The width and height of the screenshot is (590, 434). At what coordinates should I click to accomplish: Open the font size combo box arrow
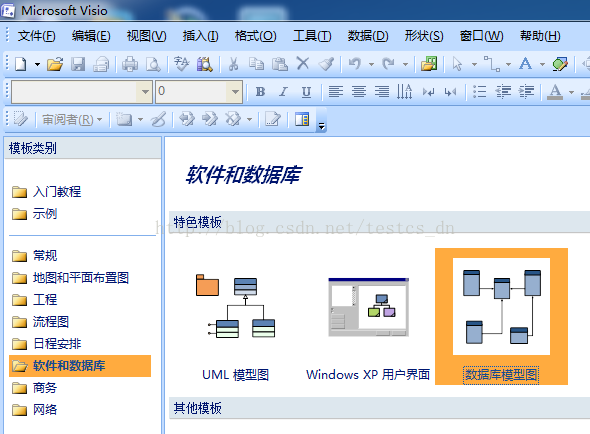[x=235, y=91]
